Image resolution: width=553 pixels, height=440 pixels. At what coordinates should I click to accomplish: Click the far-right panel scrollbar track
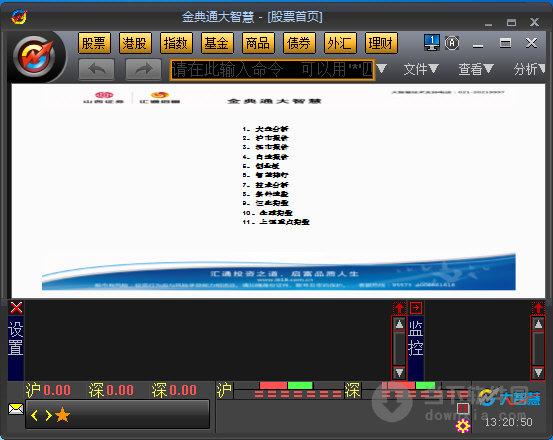tap(538, 348)
